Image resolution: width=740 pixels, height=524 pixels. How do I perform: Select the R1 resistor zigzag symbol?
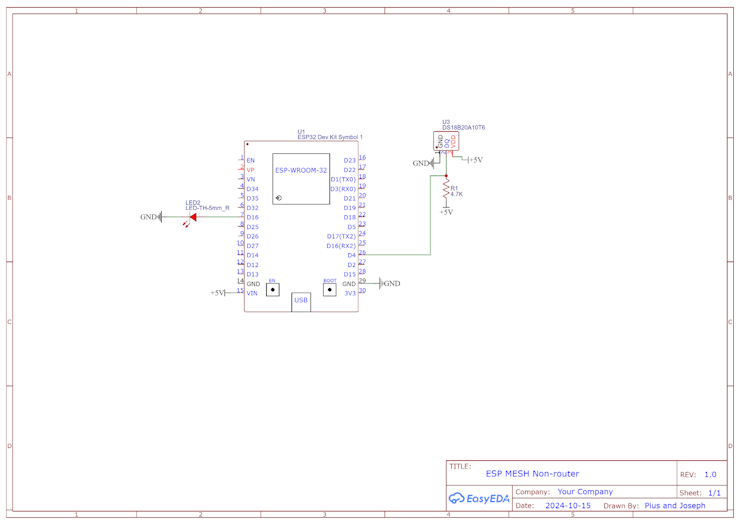(x=446, y=189)
